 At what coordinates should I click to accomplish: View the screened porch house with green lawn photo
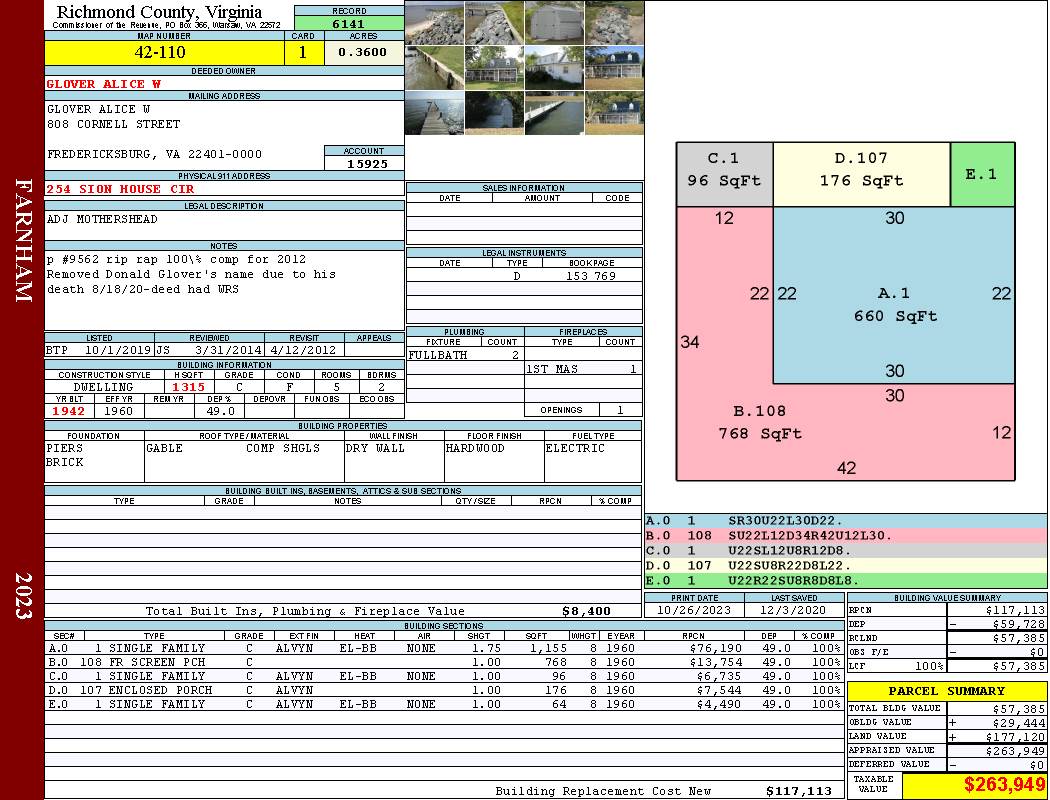(494, 68)
